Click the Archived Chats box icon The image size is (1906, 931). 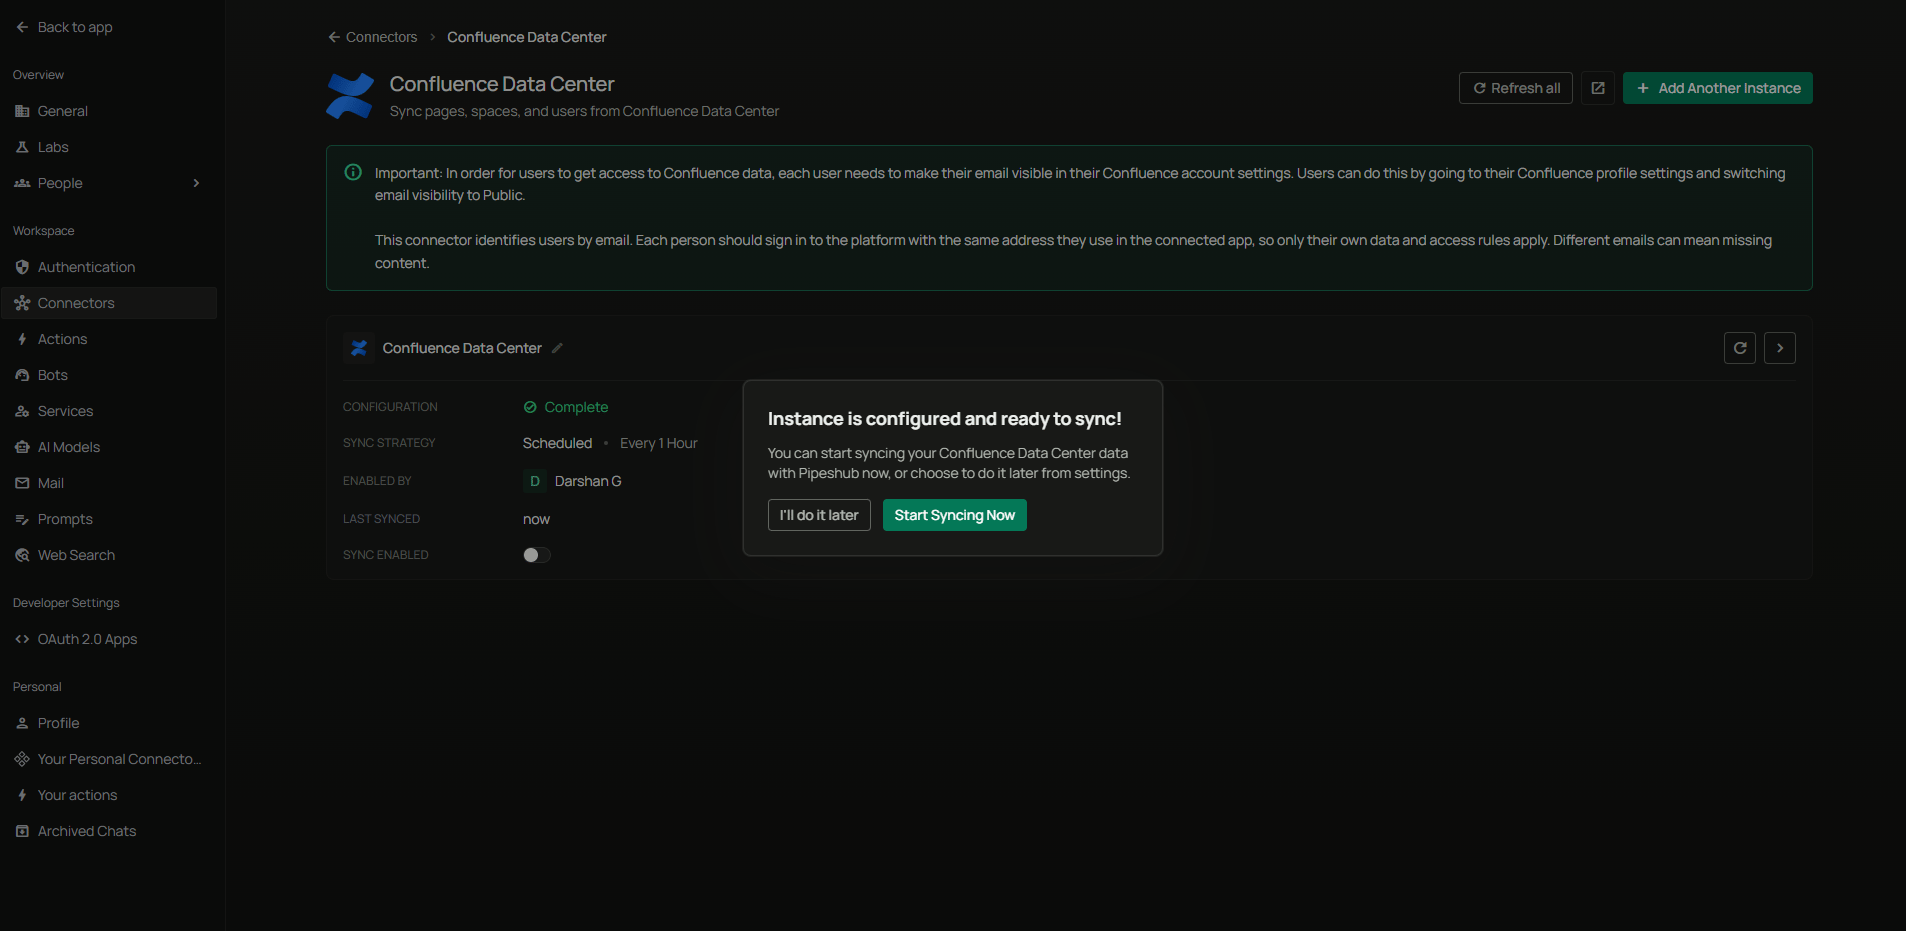click(x=22, y=831)
